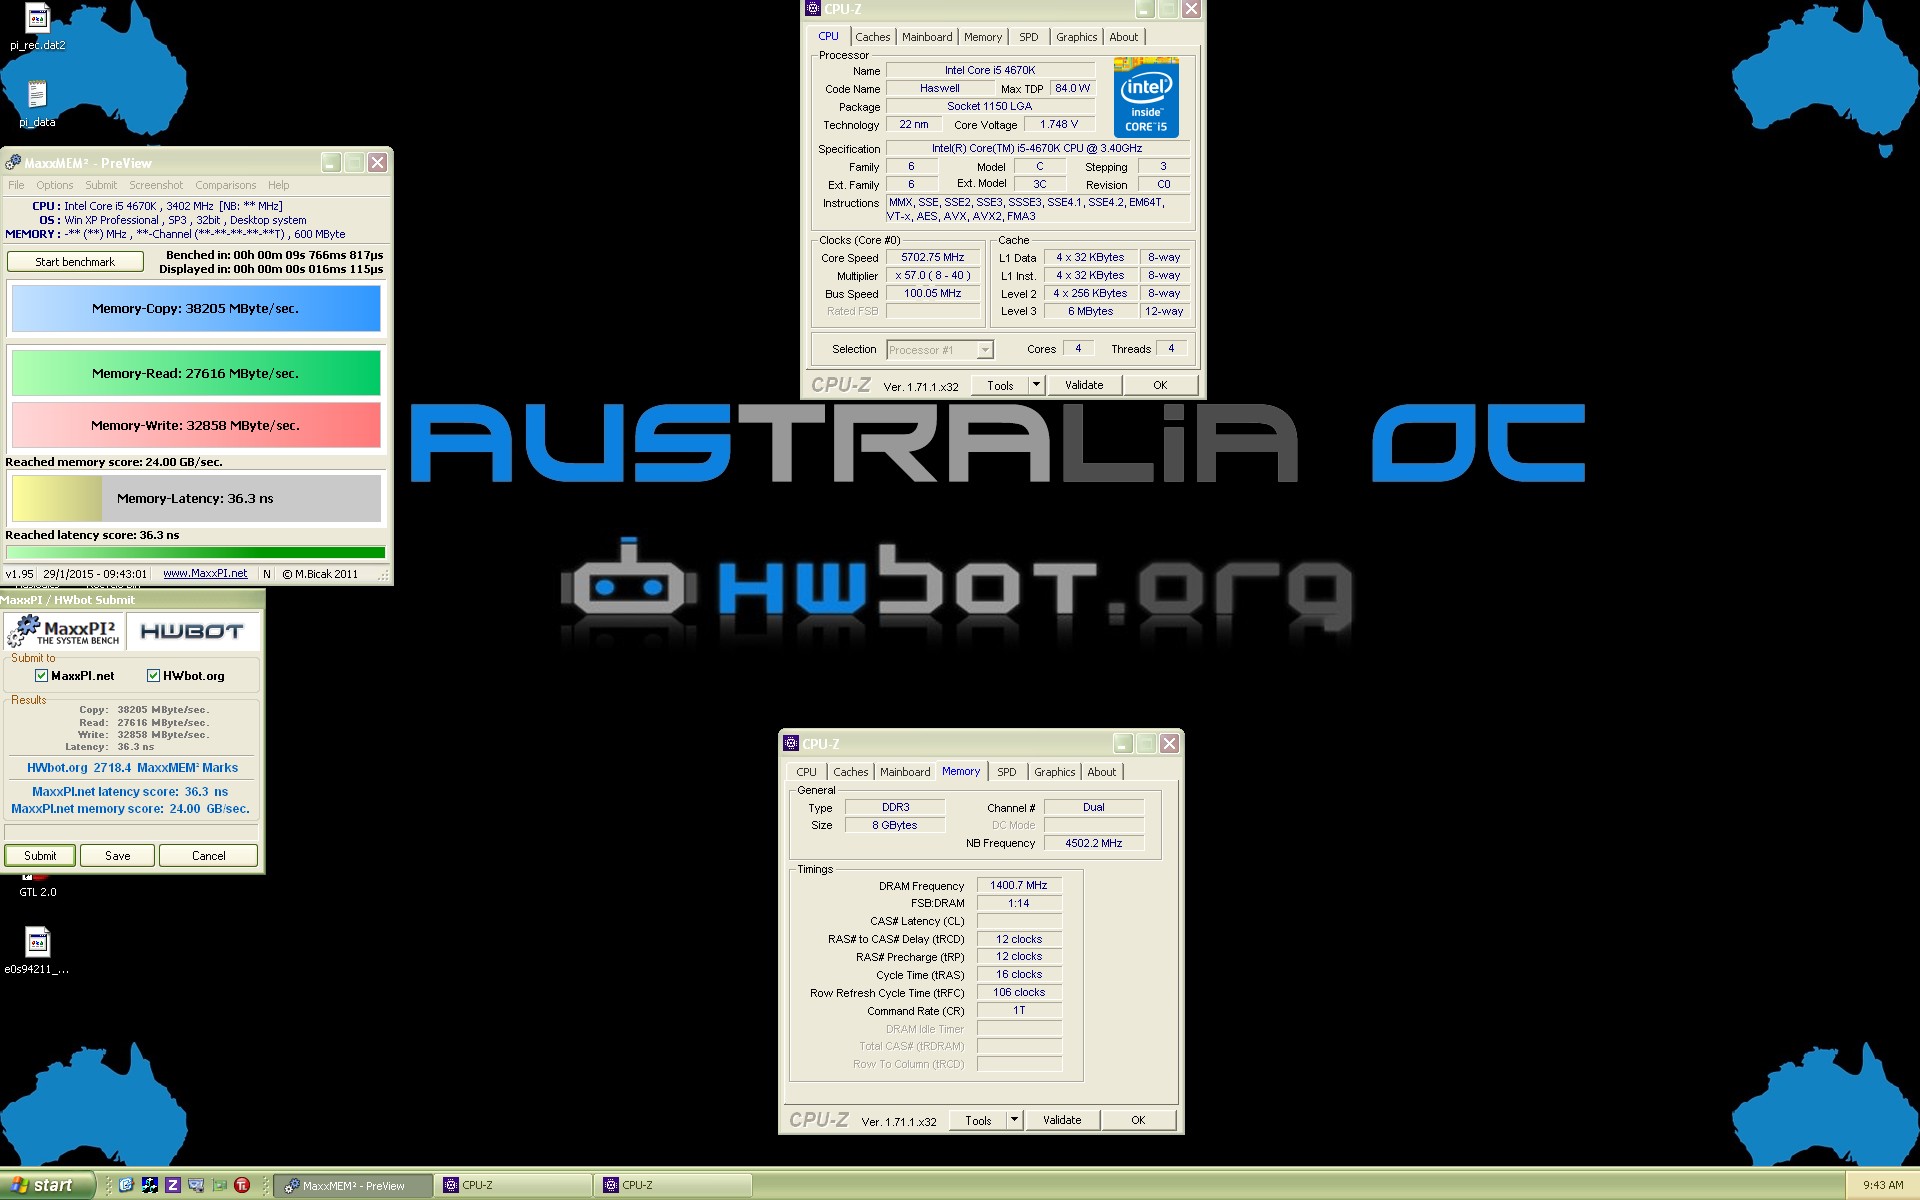Click the MaxxPI² system bench logo
The image size is (1920, 1200).
63,631
